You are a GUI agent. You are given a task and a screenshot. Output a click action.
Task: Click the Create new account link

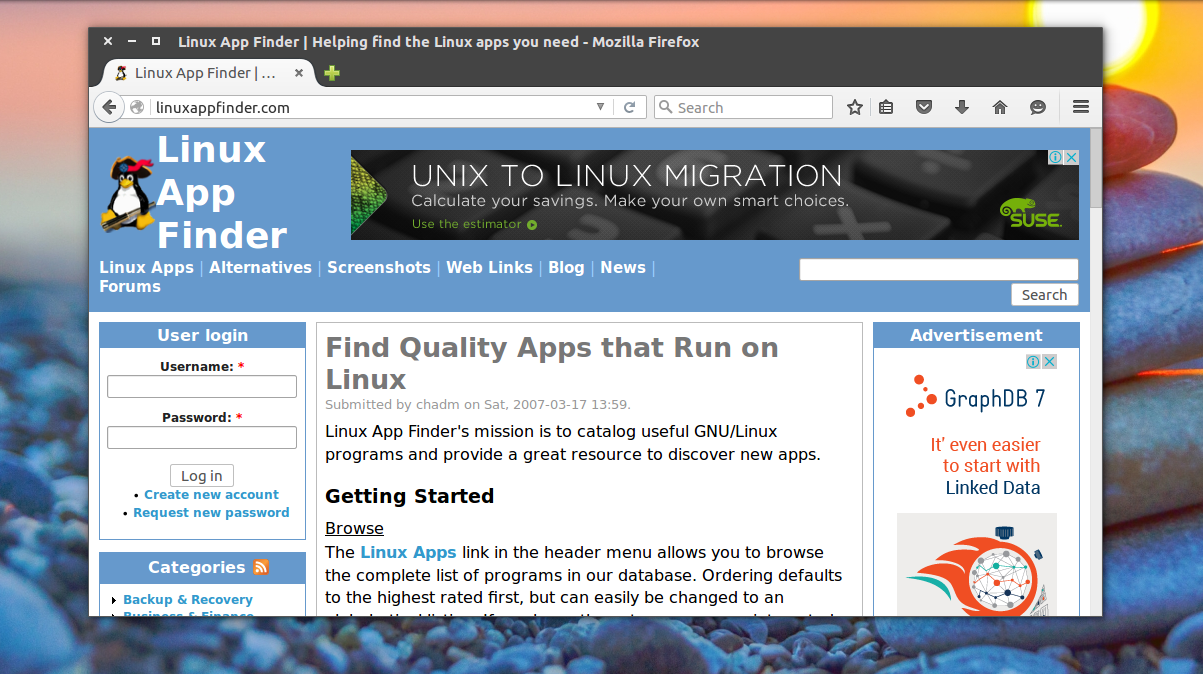(x=211, y=495)
